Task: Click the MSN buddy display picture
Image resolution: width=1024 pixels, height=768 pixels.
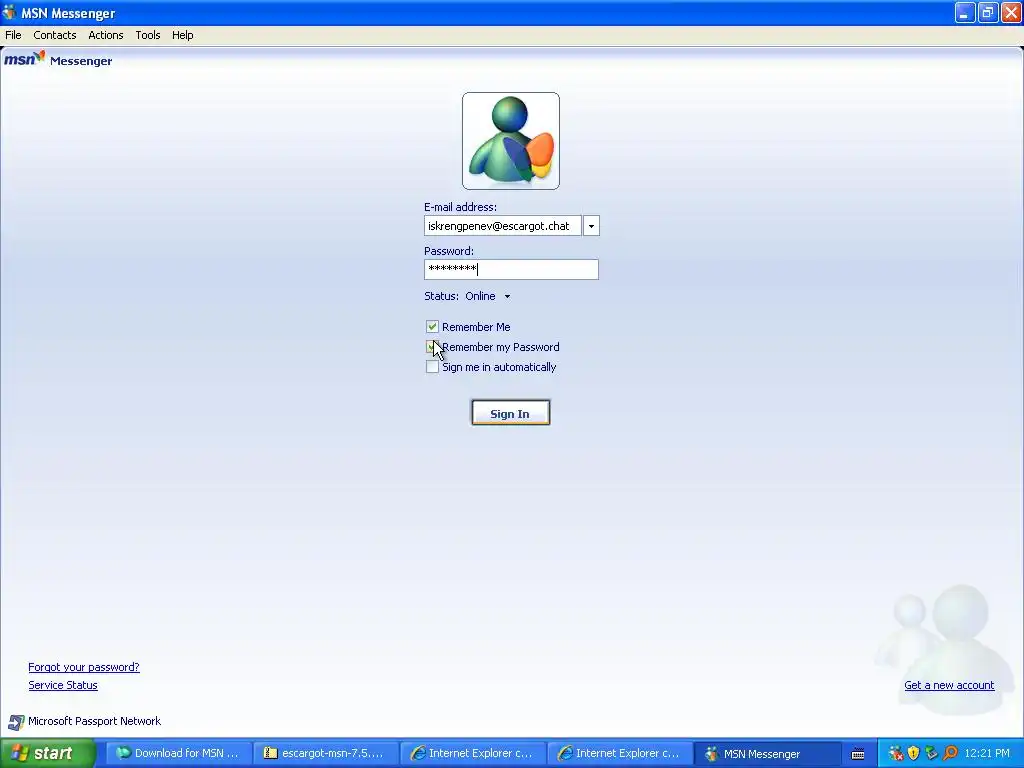Action: pyautogui.click(x=511, y=141)
